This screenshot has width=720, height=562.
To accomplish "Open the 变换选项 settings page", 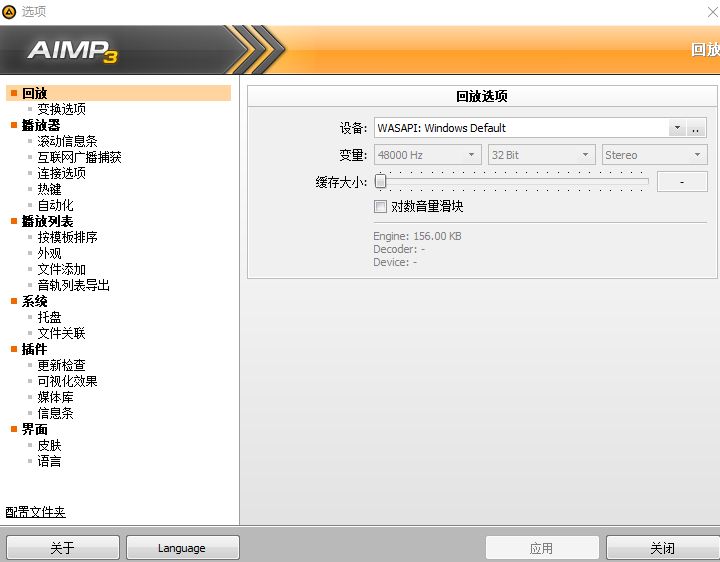I will pyautogui.click(x=62, y=109).
